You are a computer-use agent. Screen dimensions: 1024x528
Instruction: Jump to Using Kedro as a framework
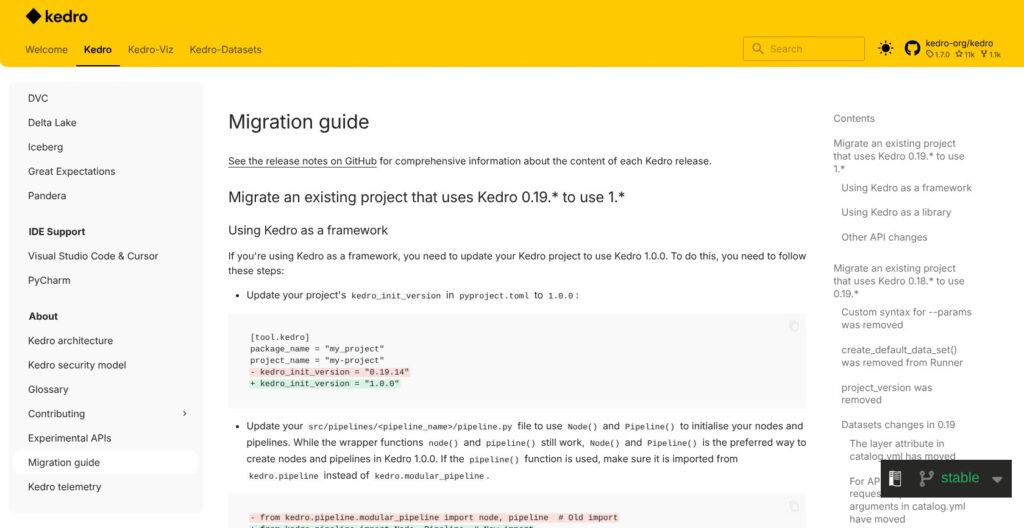coord(906,188)
